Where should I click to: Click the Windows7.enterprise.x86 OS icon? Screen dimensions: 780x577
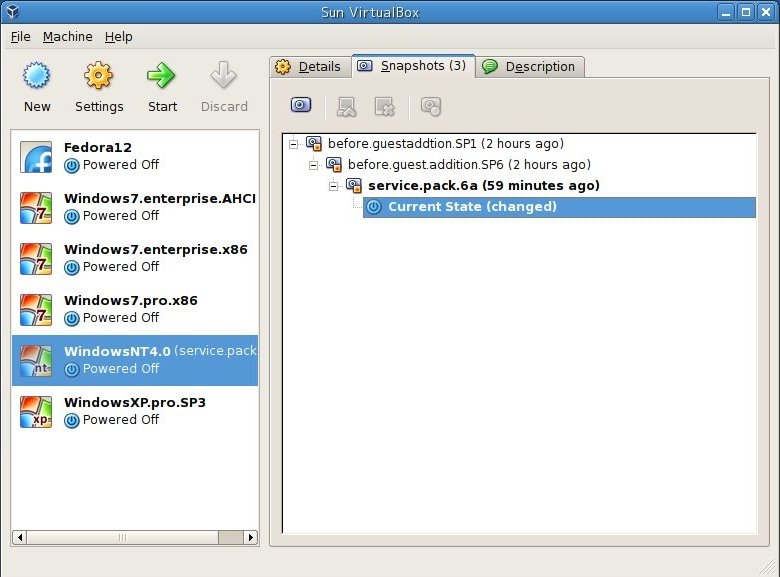(36, 259)
